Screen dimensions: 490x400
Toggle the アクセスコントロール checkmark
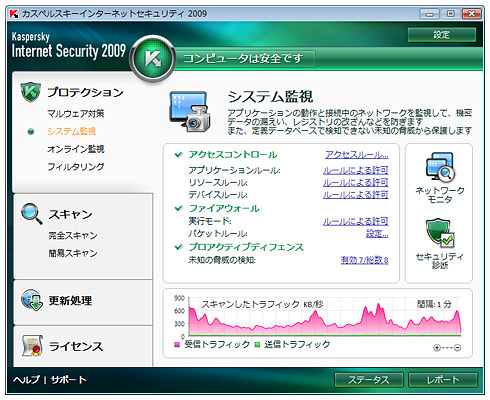pos(179,154)
